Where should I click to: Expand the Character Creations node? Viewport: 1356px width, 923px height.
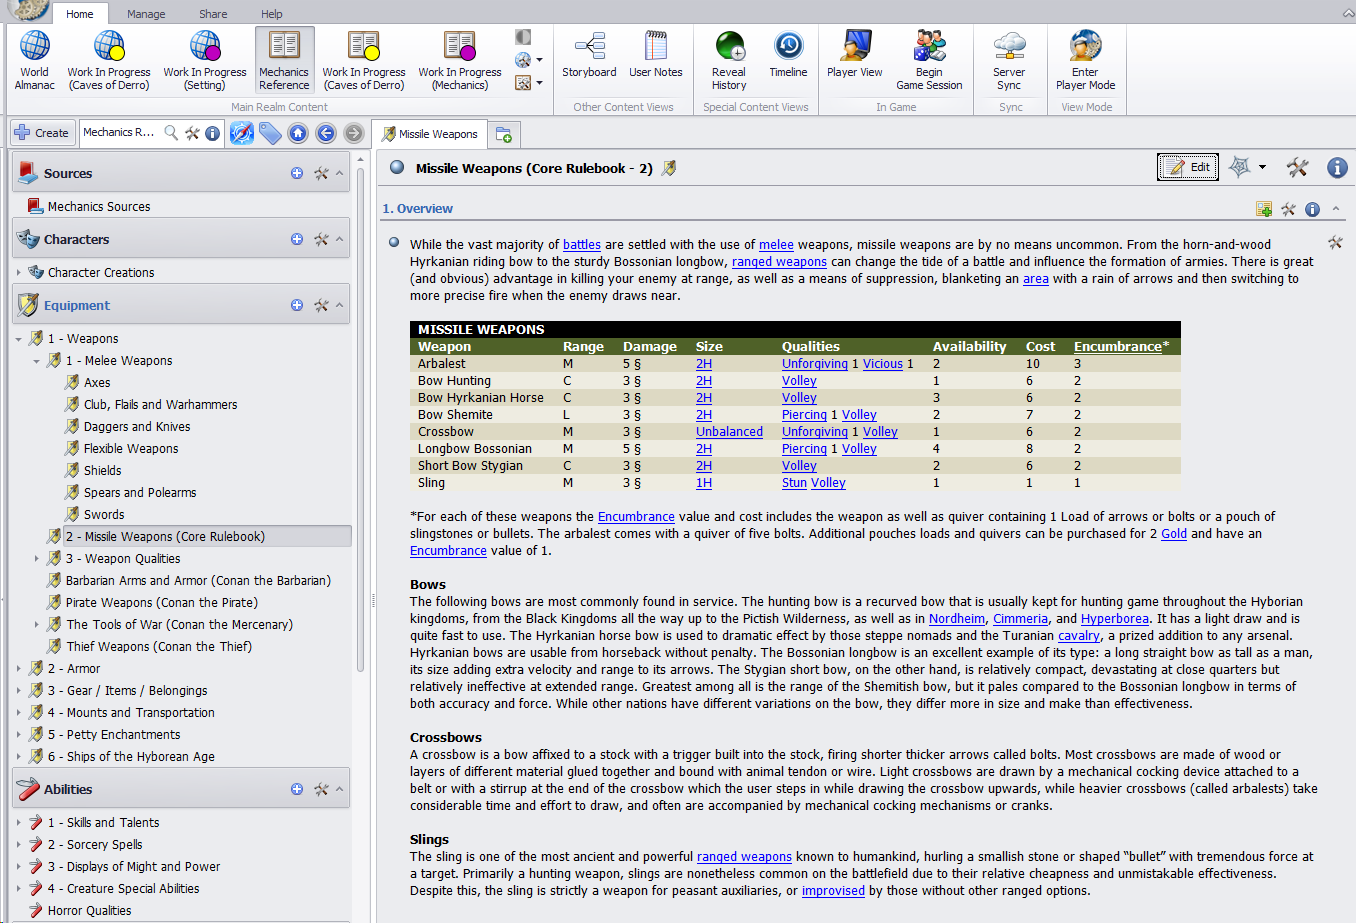[19, 272]
